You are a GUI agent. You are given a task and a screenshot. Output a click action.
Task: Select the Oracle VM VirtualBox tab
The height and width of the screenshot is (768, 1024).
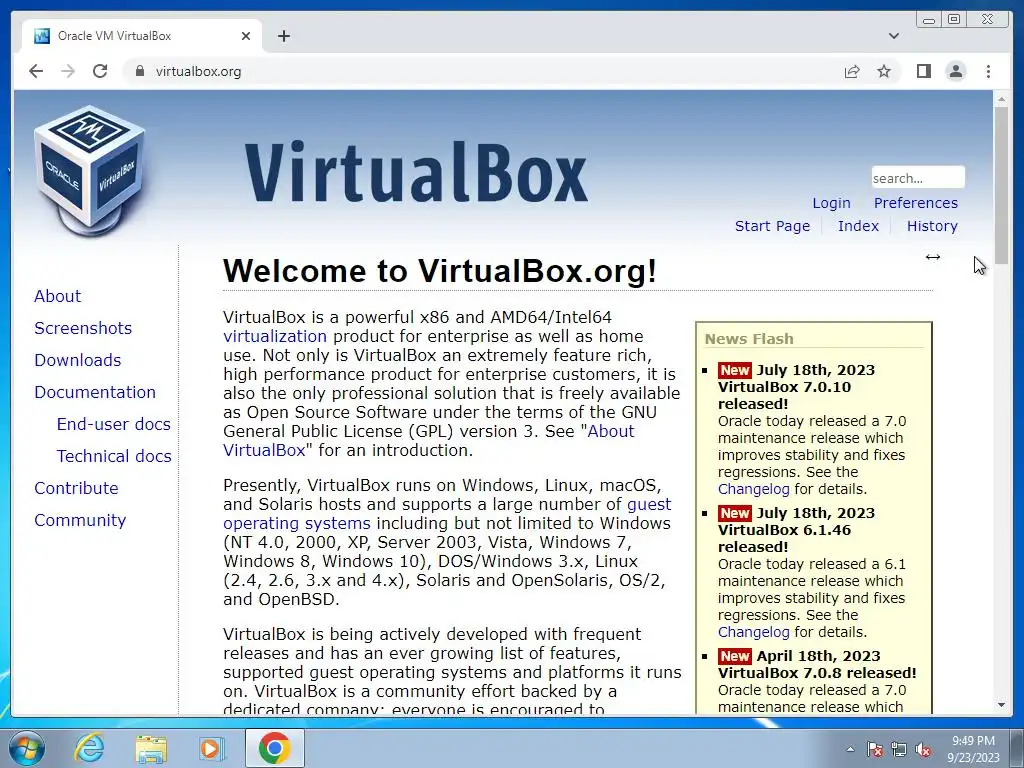tap(142, 36)
